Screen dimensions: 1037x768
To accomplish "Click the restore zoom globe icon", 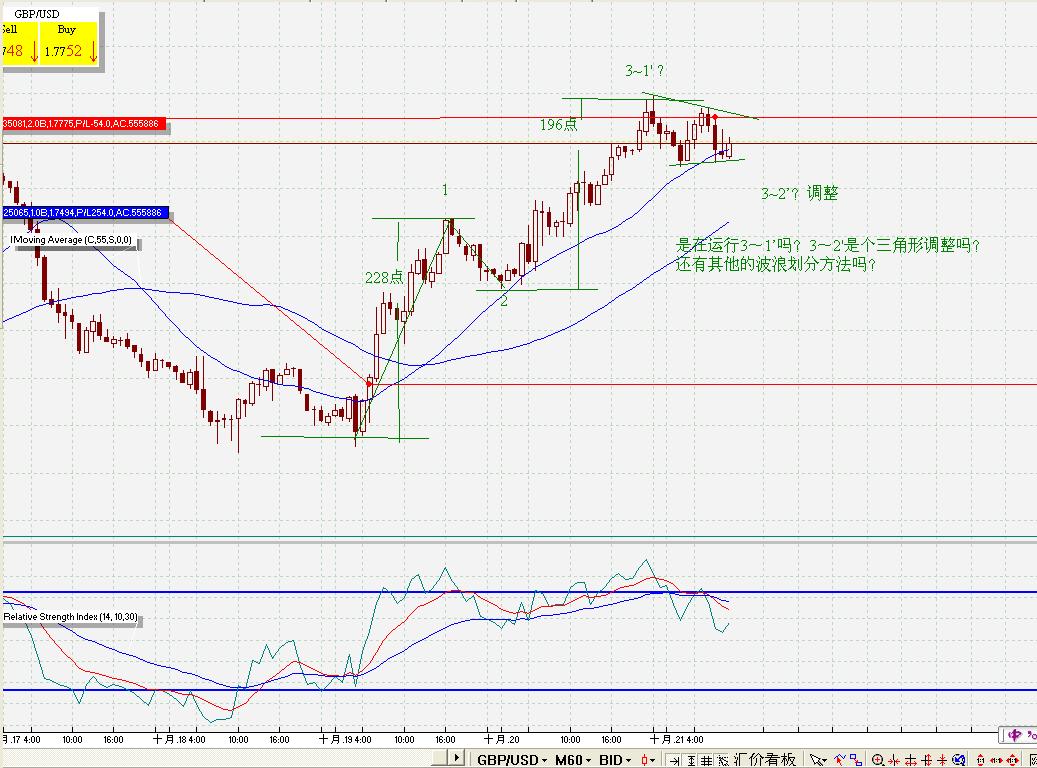I will tap(959, 760).
